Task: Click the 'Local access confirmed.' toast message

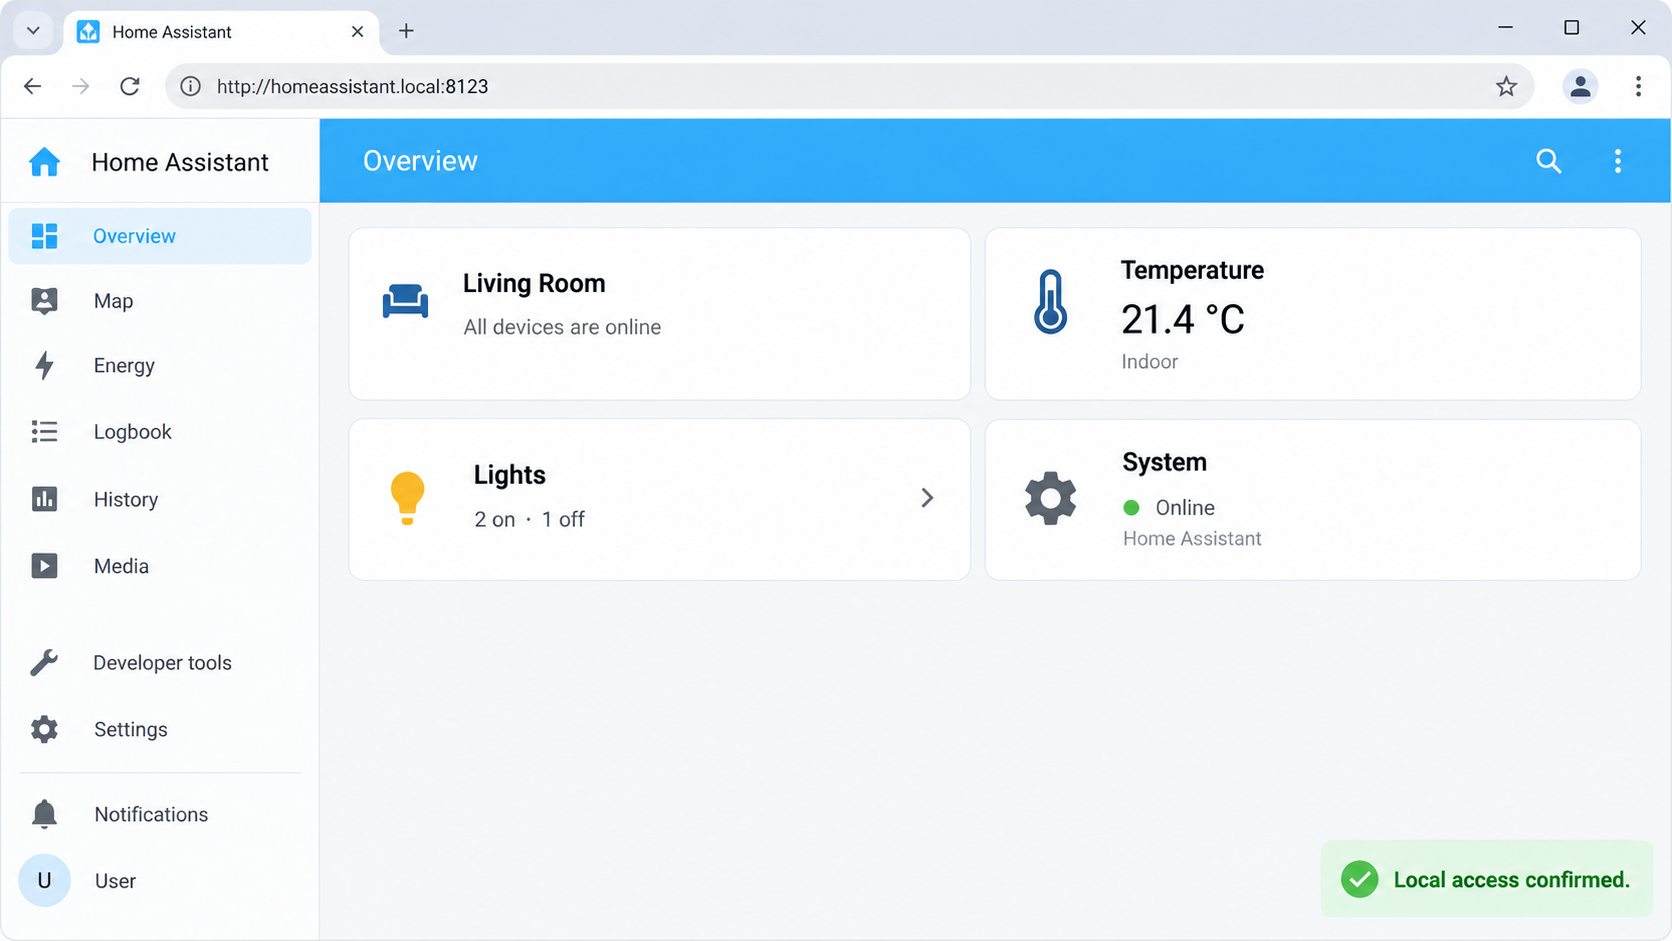Action: tap(1511, 880)
